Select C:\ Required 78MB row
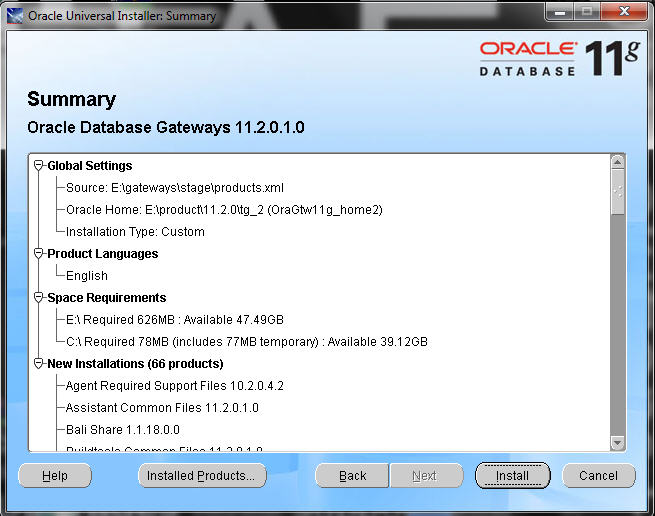 (247, 342)
